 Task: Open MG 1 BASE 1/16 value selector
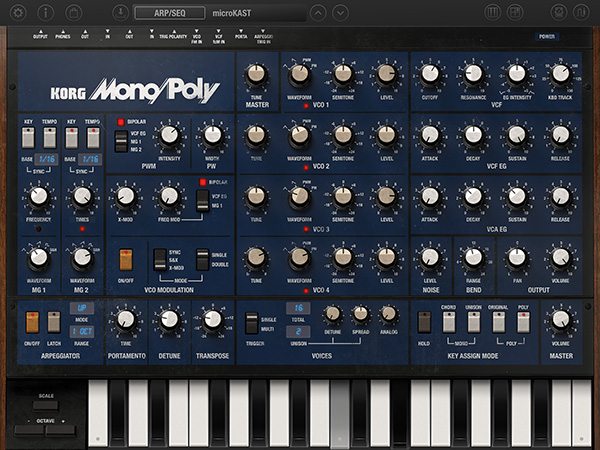[47, 159]
